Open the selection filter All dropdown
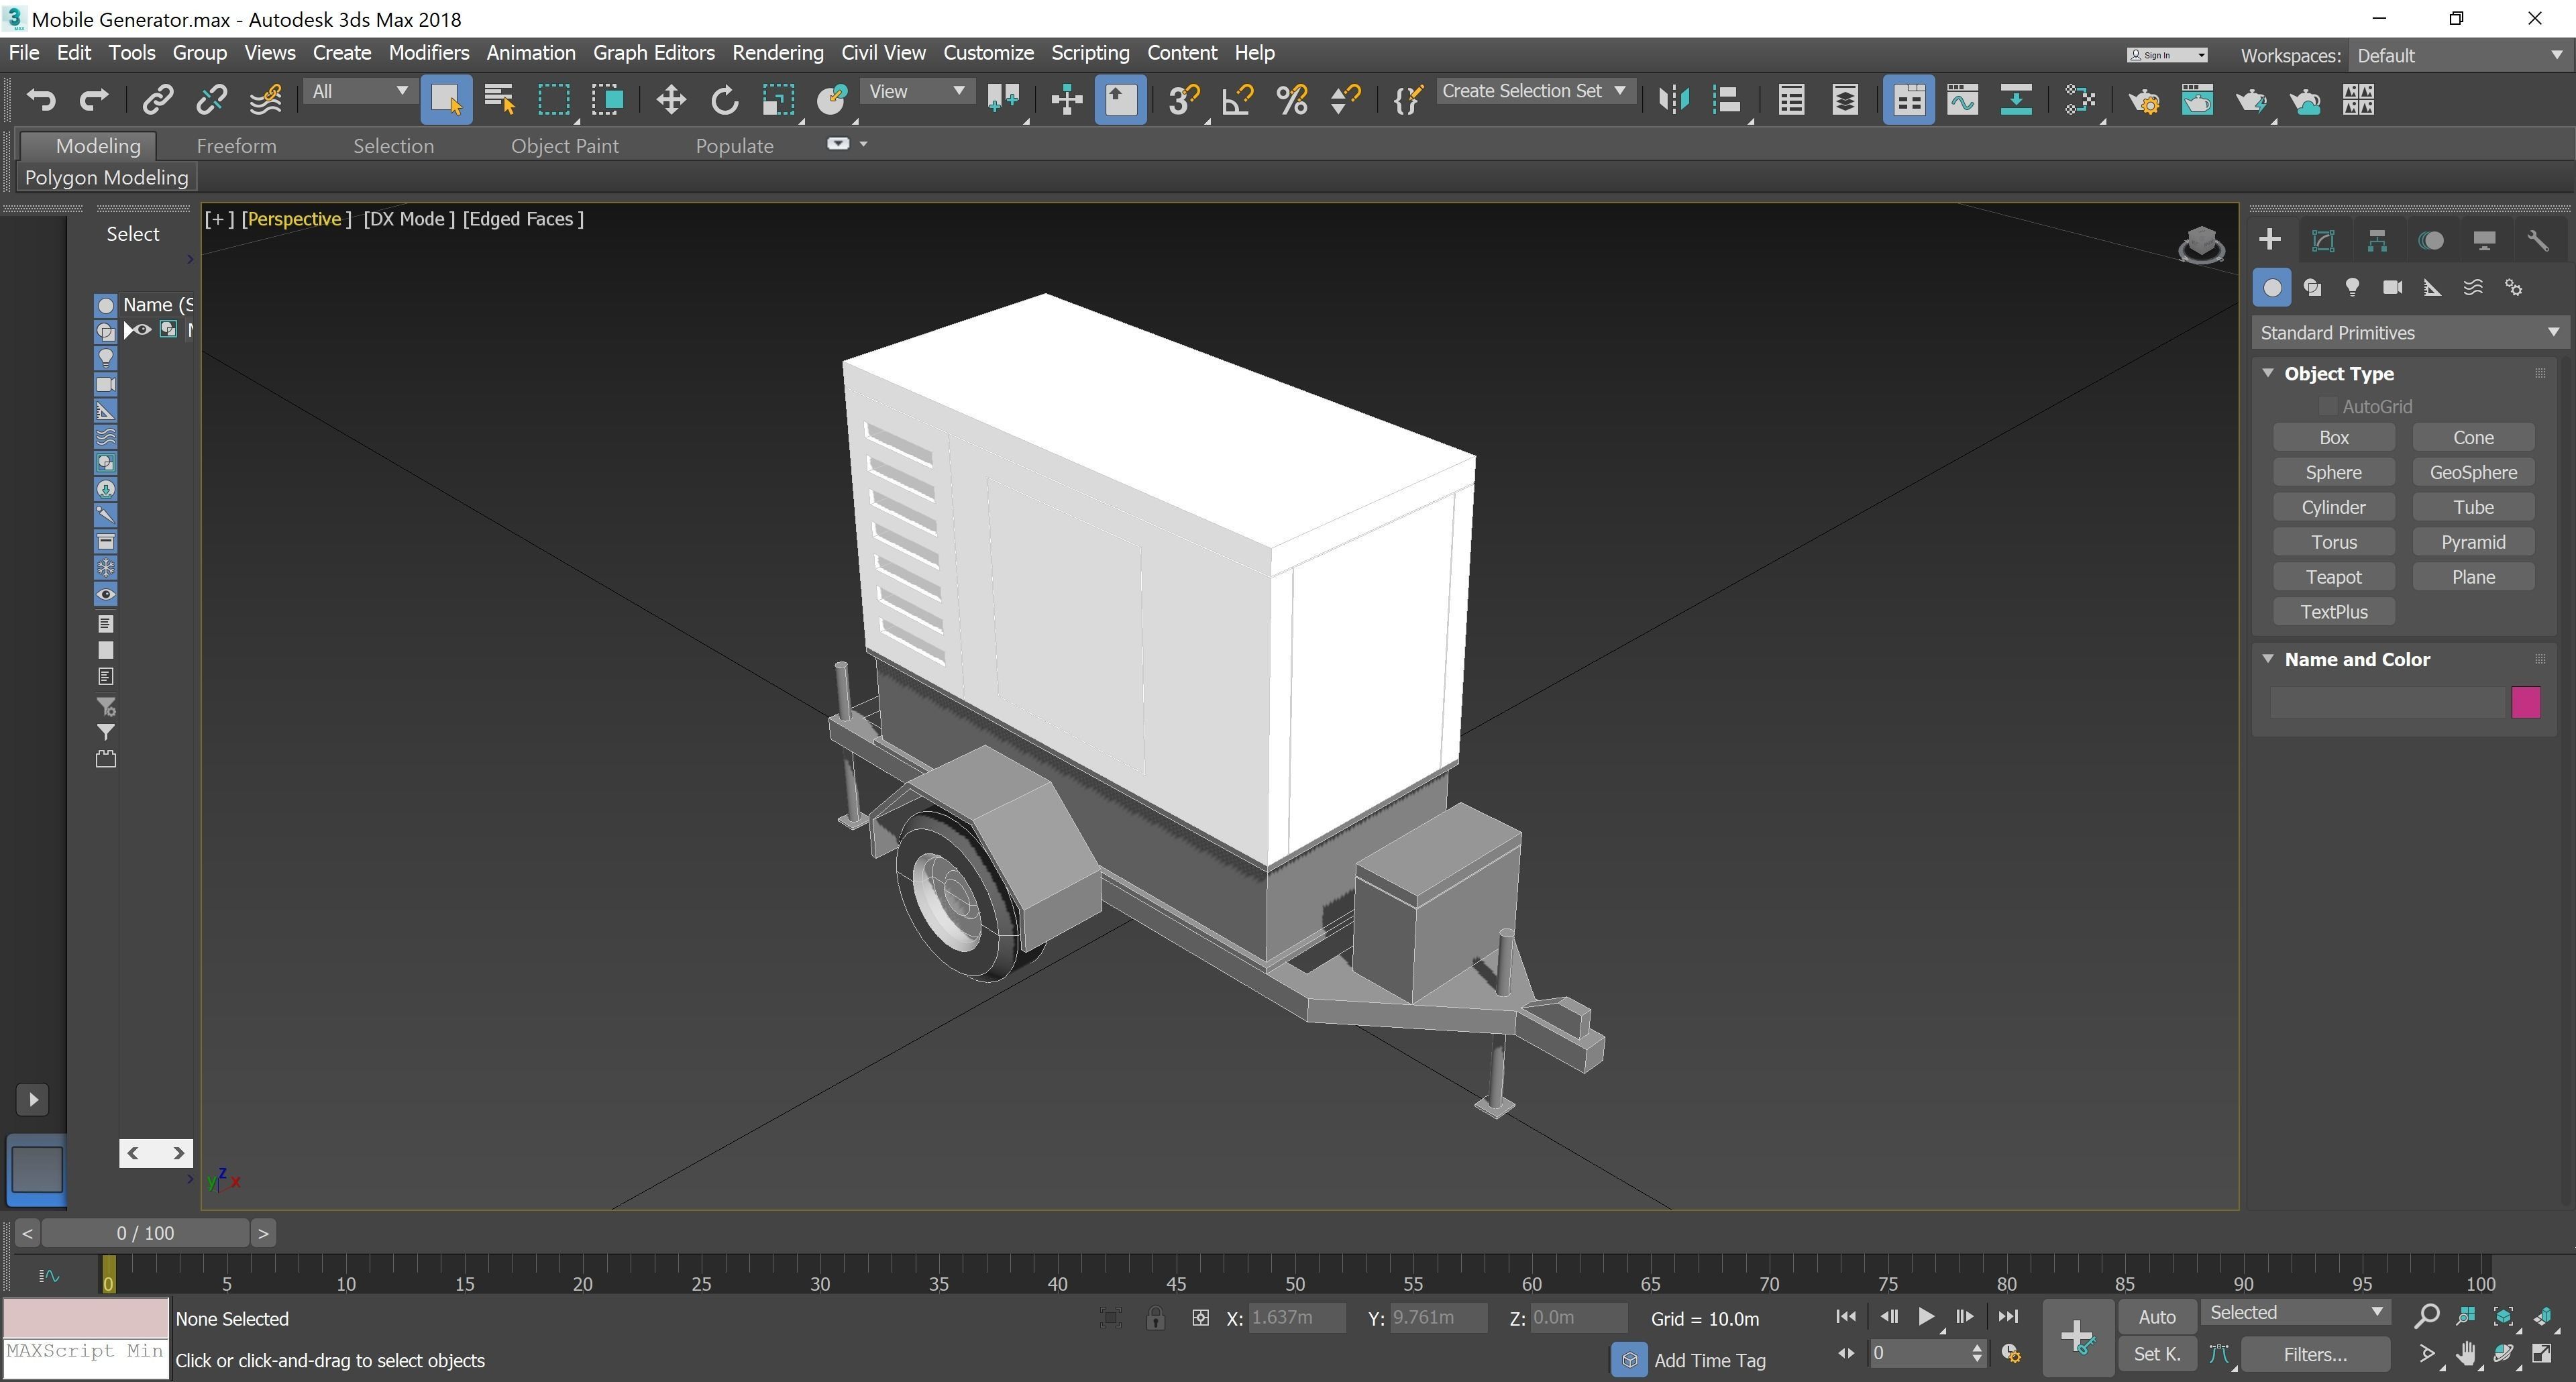This screenshot has height=1382, width=2576. tap(360, 92)
